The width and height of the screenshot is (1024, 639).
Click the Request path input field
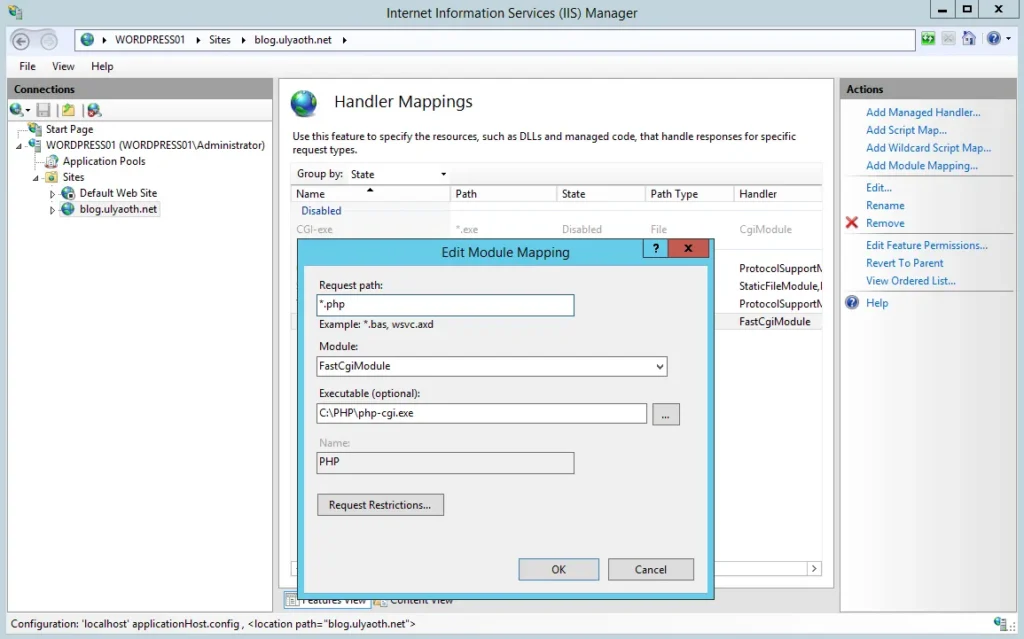tap(445, 305)
